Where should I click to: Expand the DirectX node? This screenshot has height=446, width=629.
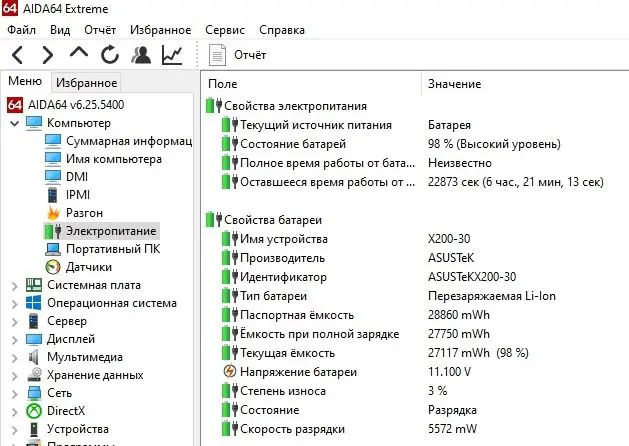(14, 412)
